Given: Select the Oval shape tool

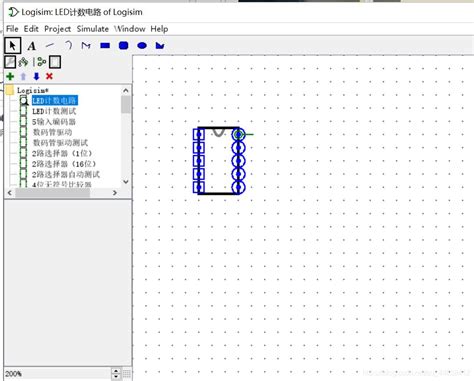Looking at the screenshot, I should (x=142, y=45).
